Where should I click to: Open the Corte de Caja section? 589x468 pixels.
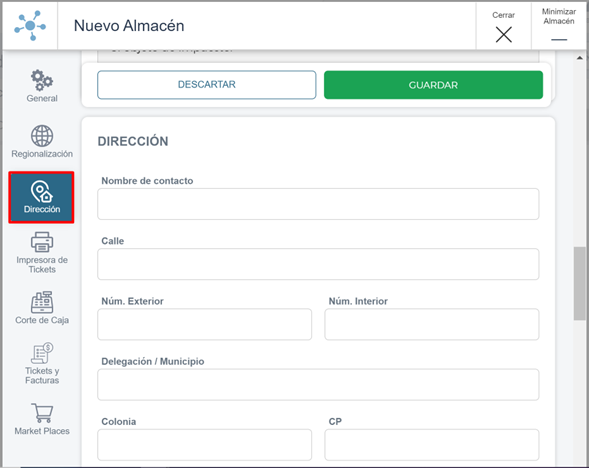[42, 308]
